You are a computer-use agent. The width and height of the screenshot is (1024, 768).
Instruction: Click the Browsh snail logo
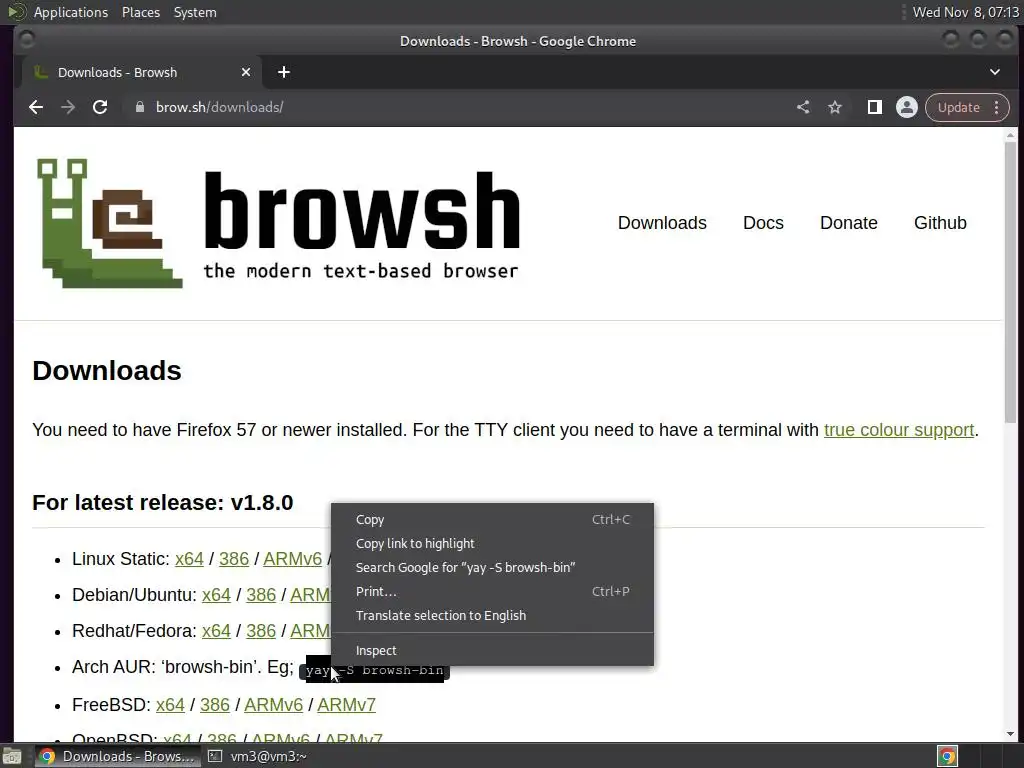click(x=110, y=223)
